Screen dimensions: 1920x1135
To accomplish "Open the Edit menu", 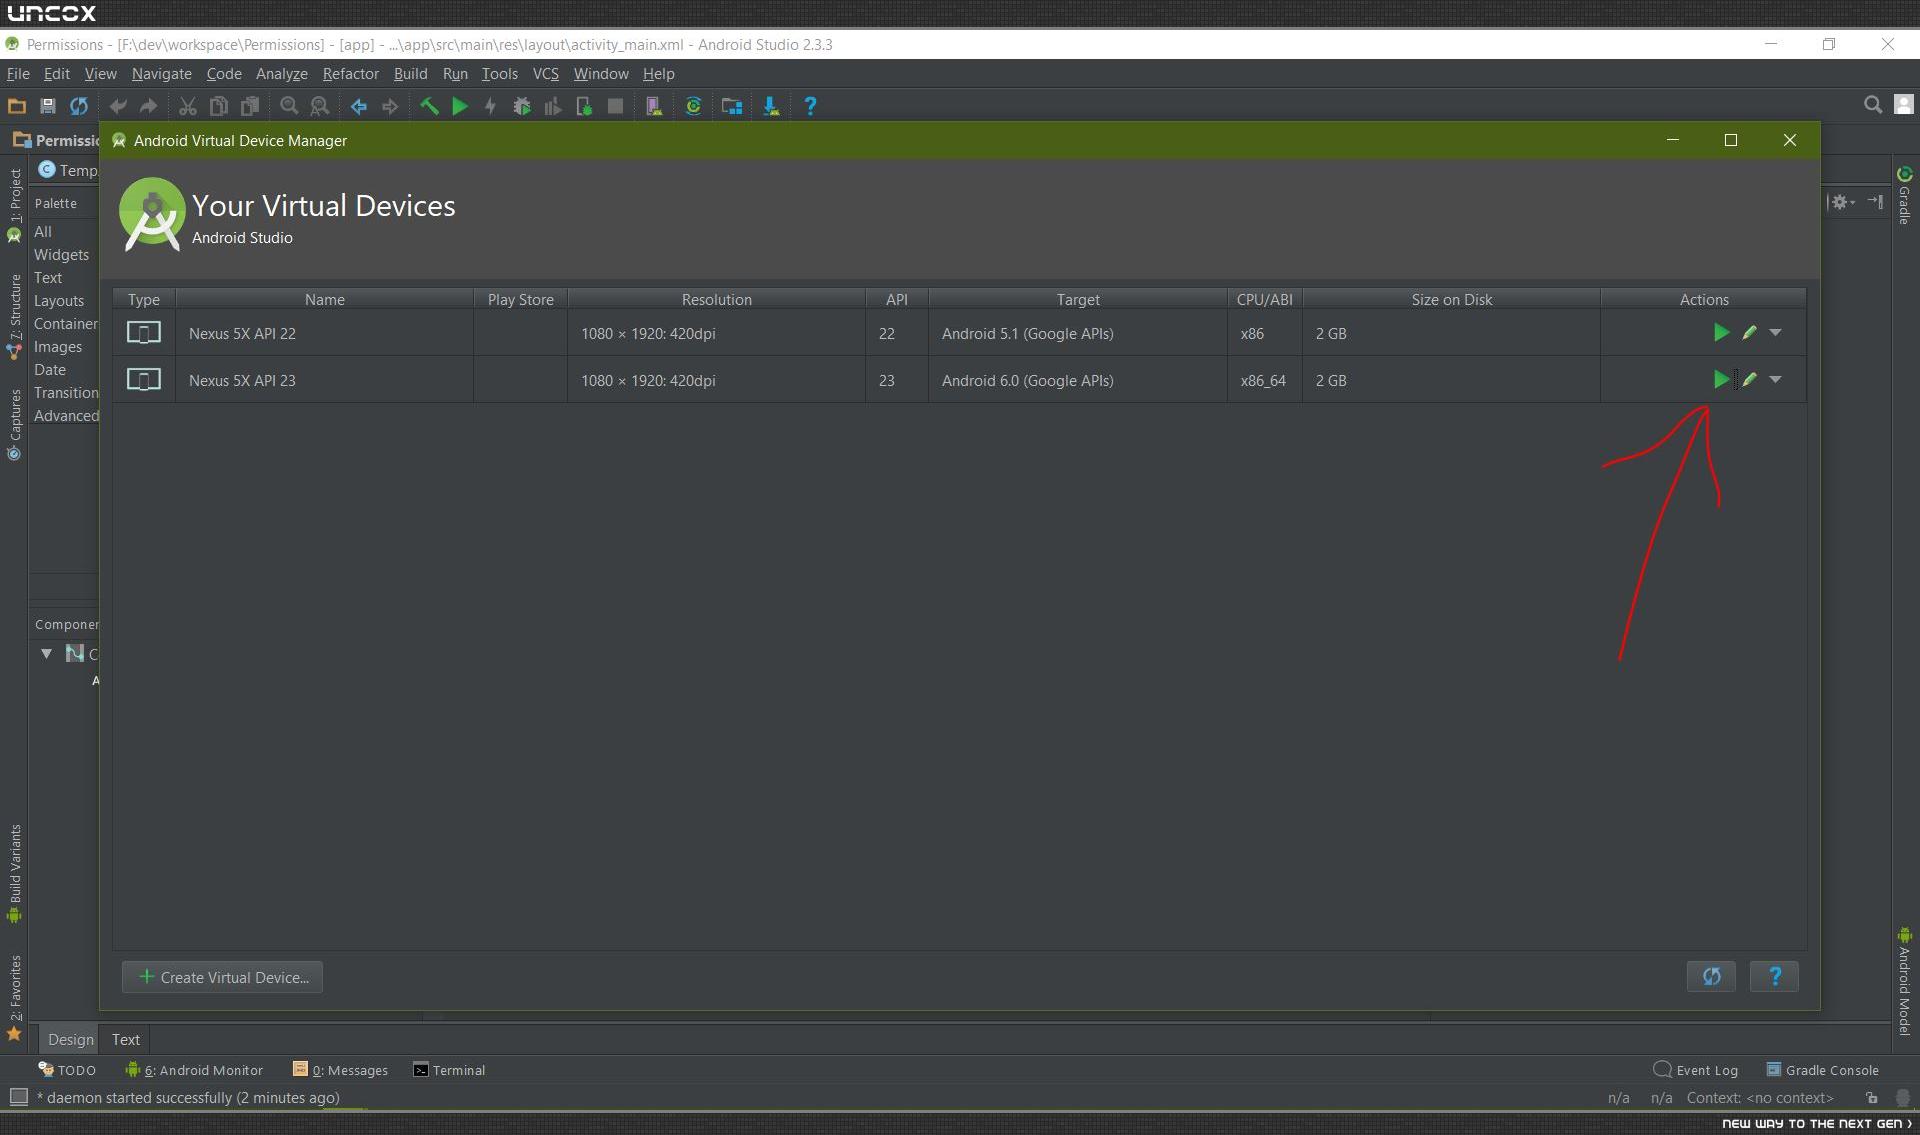I will (x=57, y=74).
